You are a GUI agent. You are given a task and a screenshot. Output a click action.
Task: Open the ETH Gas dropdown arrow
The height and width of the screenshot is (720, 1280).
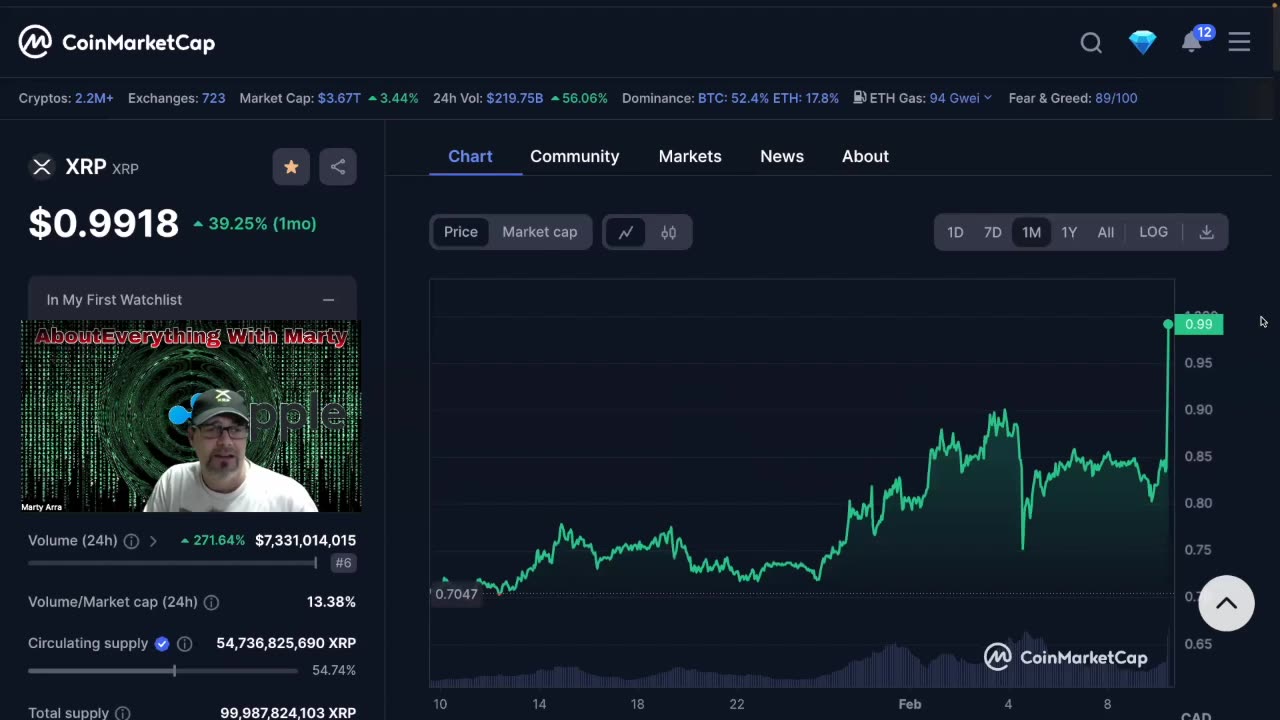coord(988,98)
